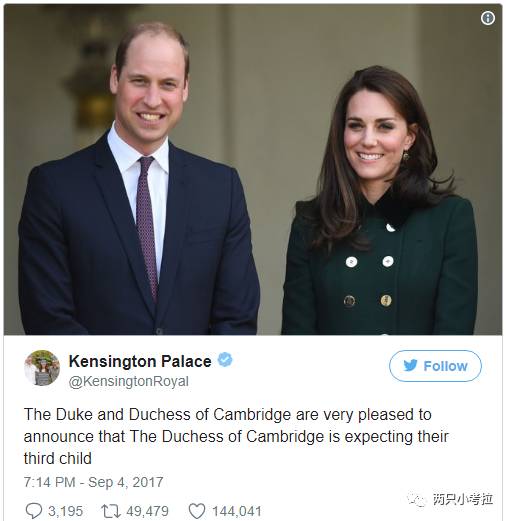The image size is (508, 521).
Task: Click the 两只小考拉 watermark text
Action: click(463, 499)
